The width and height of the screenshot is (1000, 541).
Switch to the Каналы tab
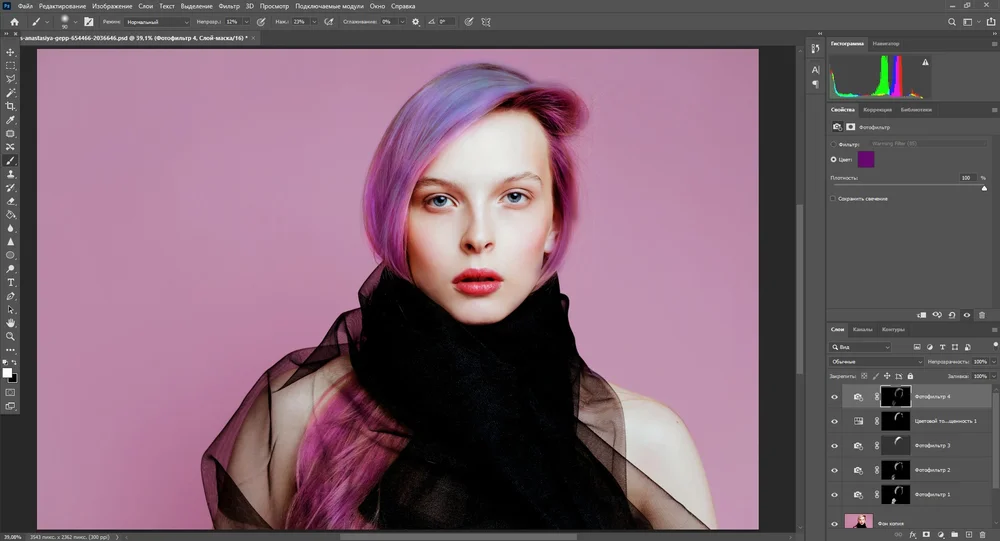[862, 329]
